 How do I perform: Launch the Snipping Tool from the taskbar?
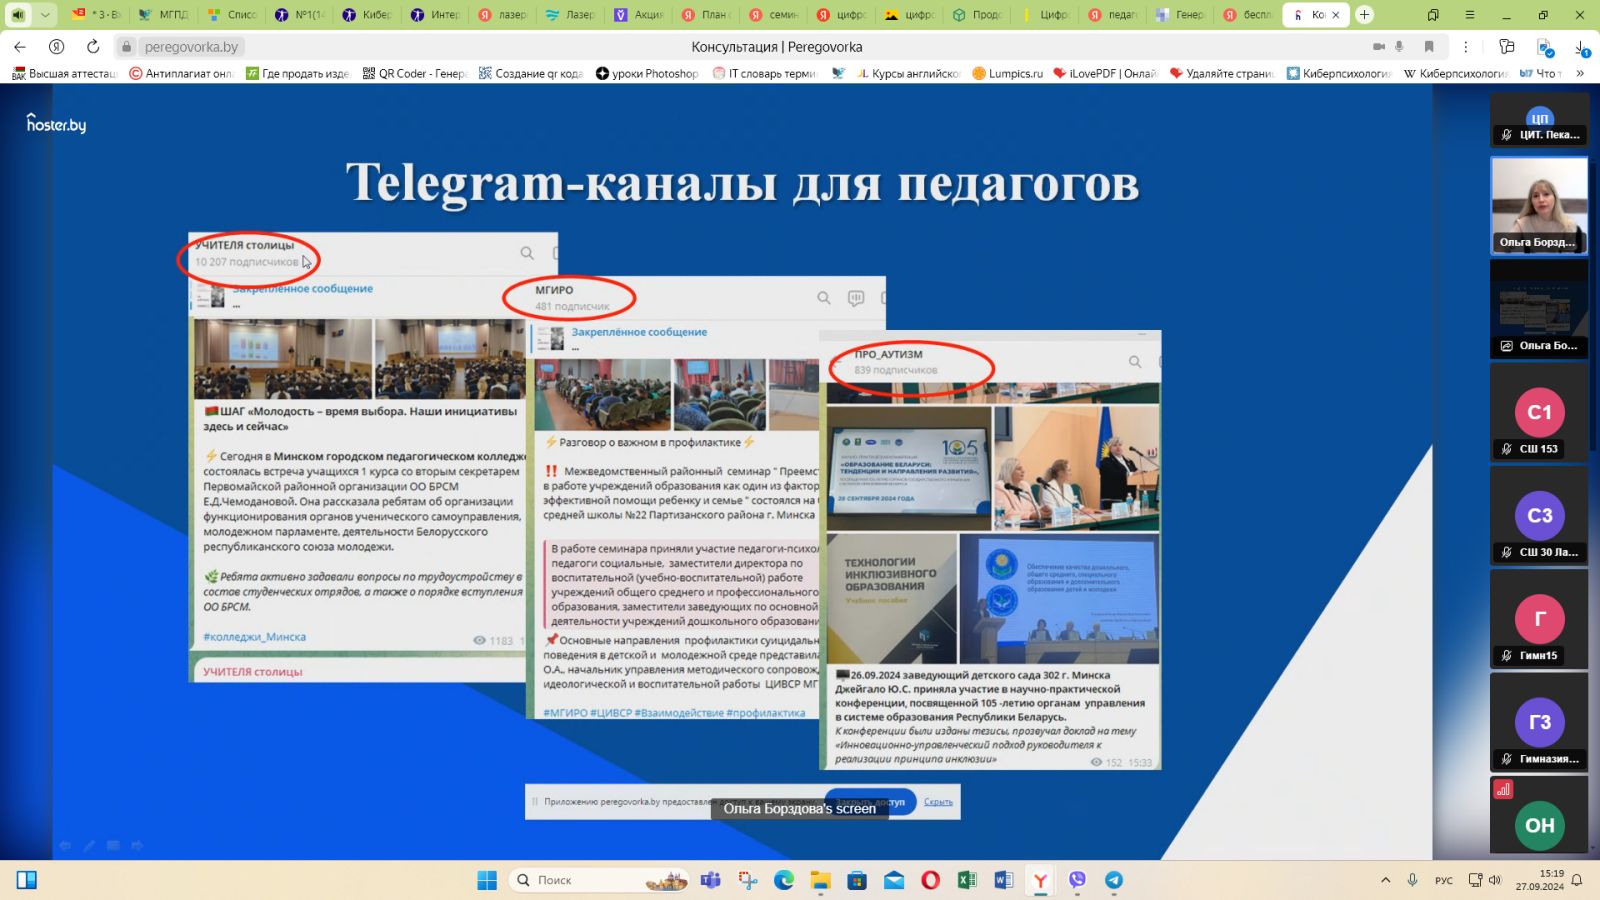pyautogui.click(x=748, y=880)
